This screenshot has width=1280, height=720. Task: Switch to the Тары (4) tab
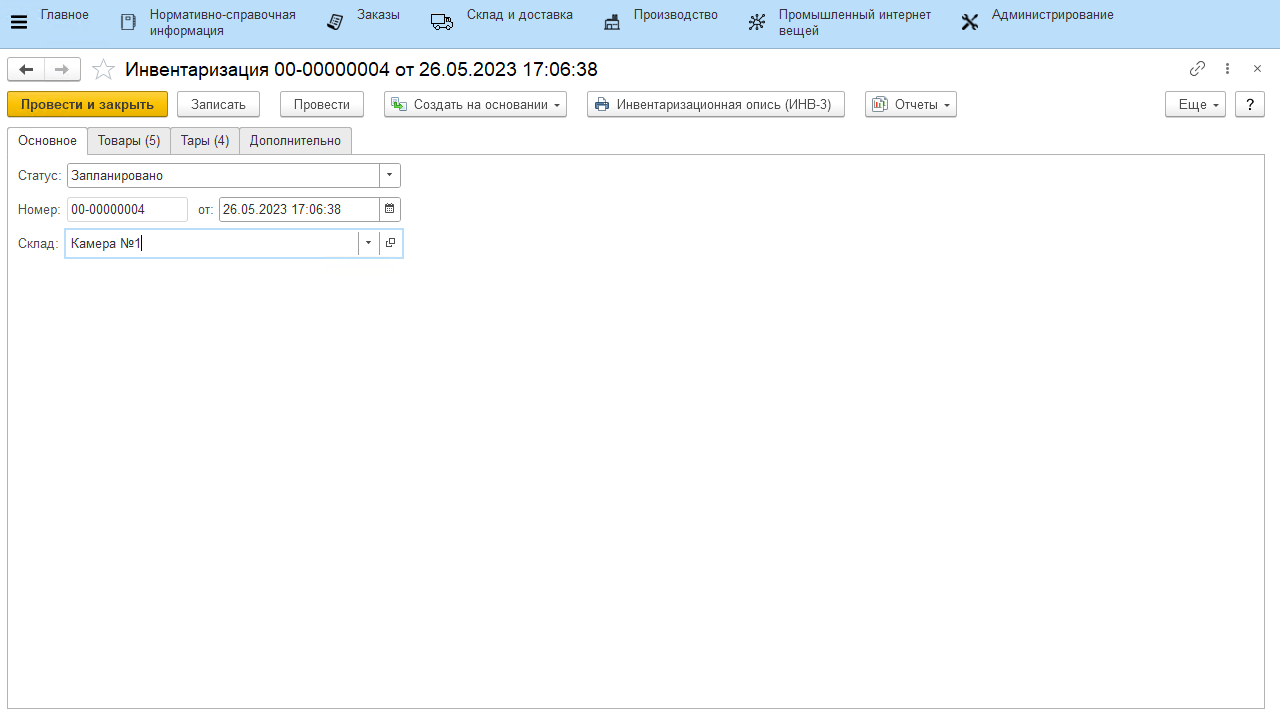[x=205, y=141]
